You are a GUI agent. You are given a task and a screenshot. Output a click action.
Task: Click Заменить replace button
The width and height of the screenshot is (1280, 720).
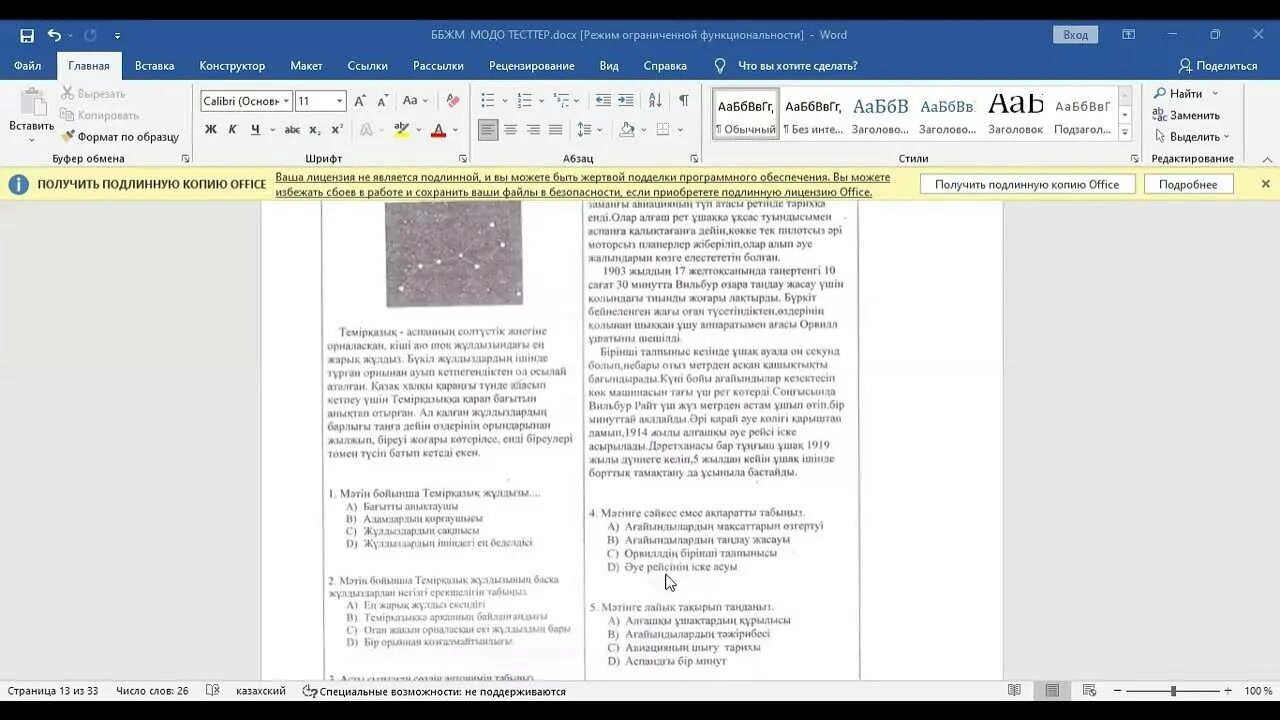click(1186, 115)
